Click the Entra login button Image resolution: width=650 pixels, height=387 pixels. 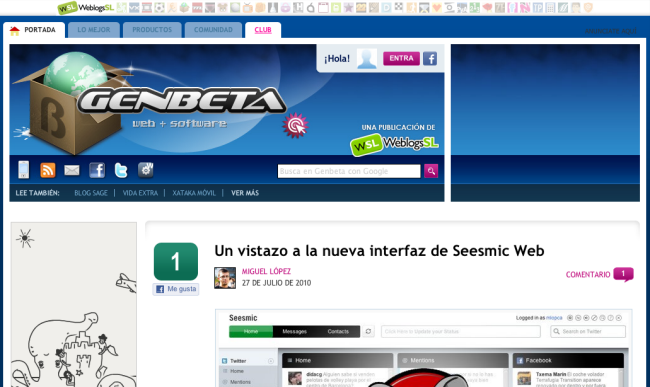point(401,58)
